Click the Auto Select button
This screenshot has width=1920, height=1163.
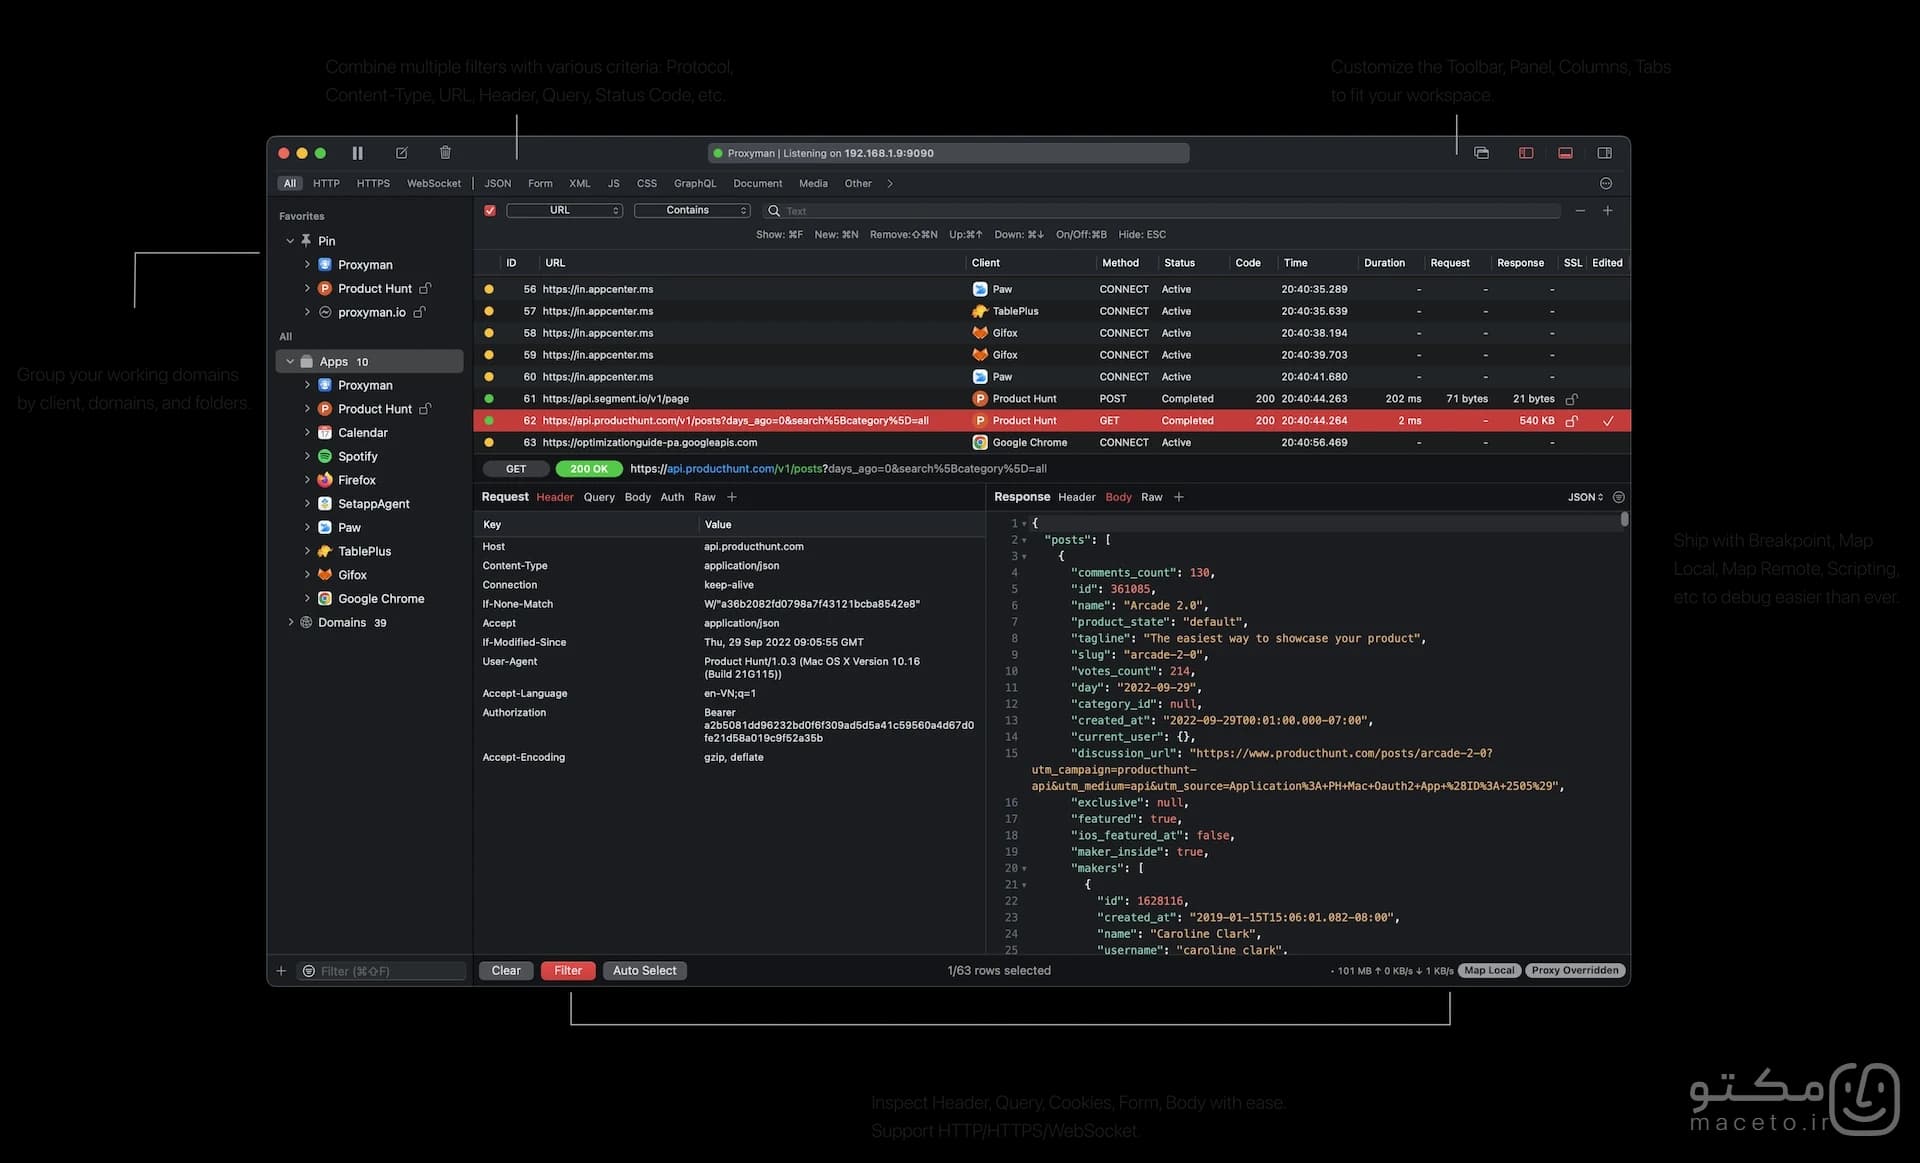coord(645,970)
